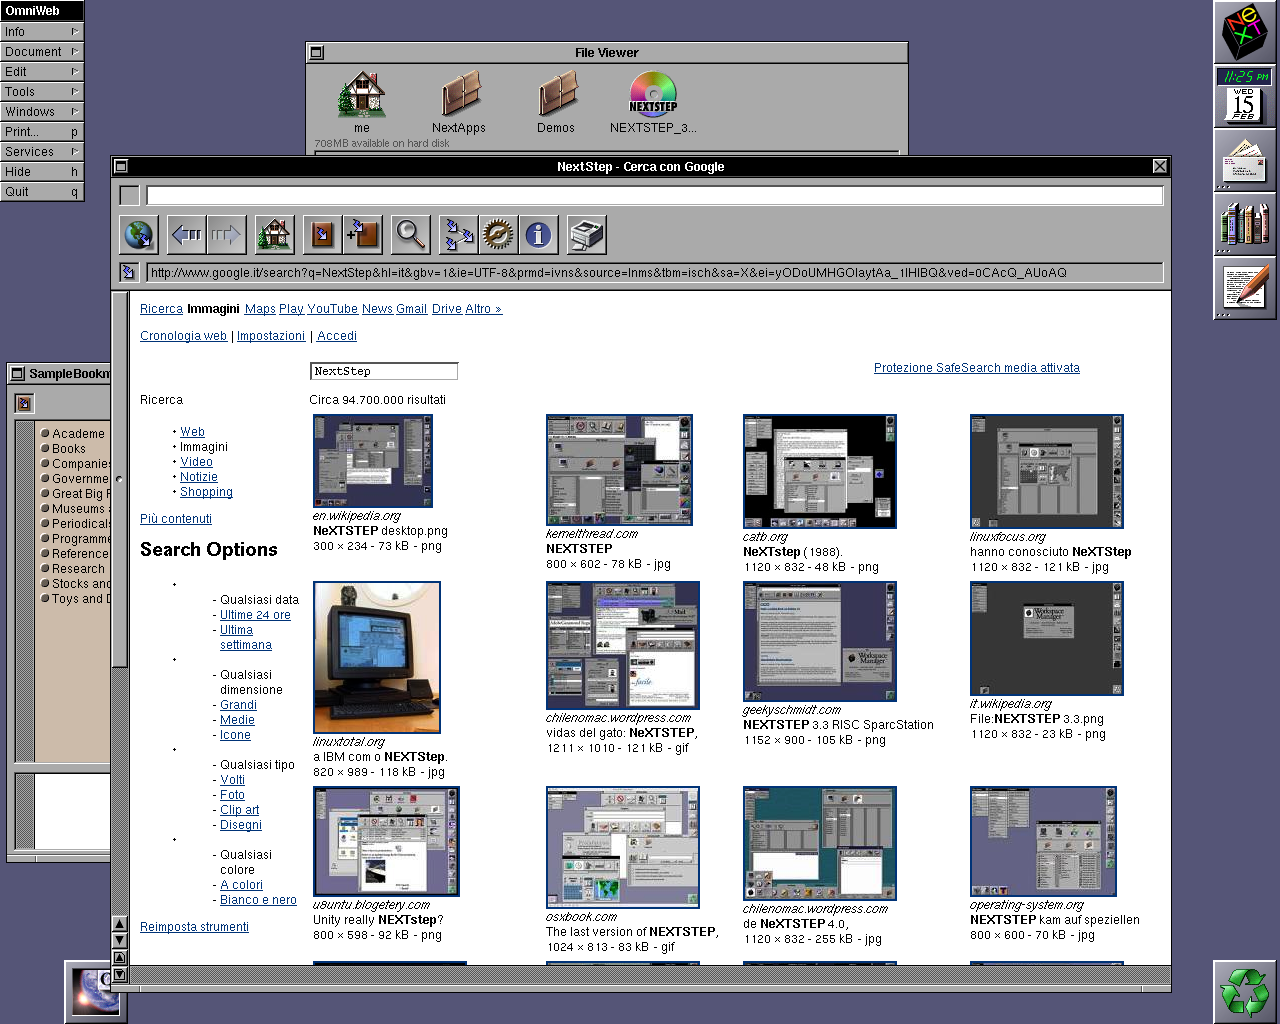Print the page with the printer icon
Image resolution: width=1280 pixels, height=1024 pixels.
[586, 235]
